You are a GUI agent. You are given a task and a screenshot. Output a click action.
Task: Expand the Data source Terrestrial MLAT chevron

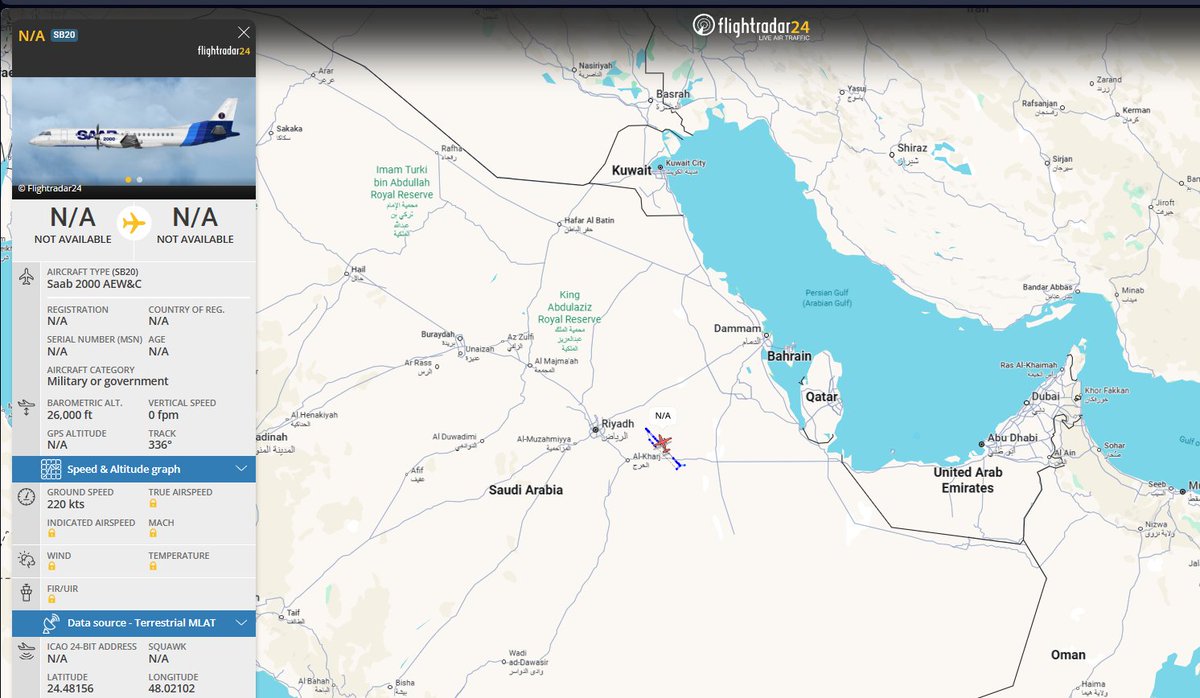(x=241, y=623)
